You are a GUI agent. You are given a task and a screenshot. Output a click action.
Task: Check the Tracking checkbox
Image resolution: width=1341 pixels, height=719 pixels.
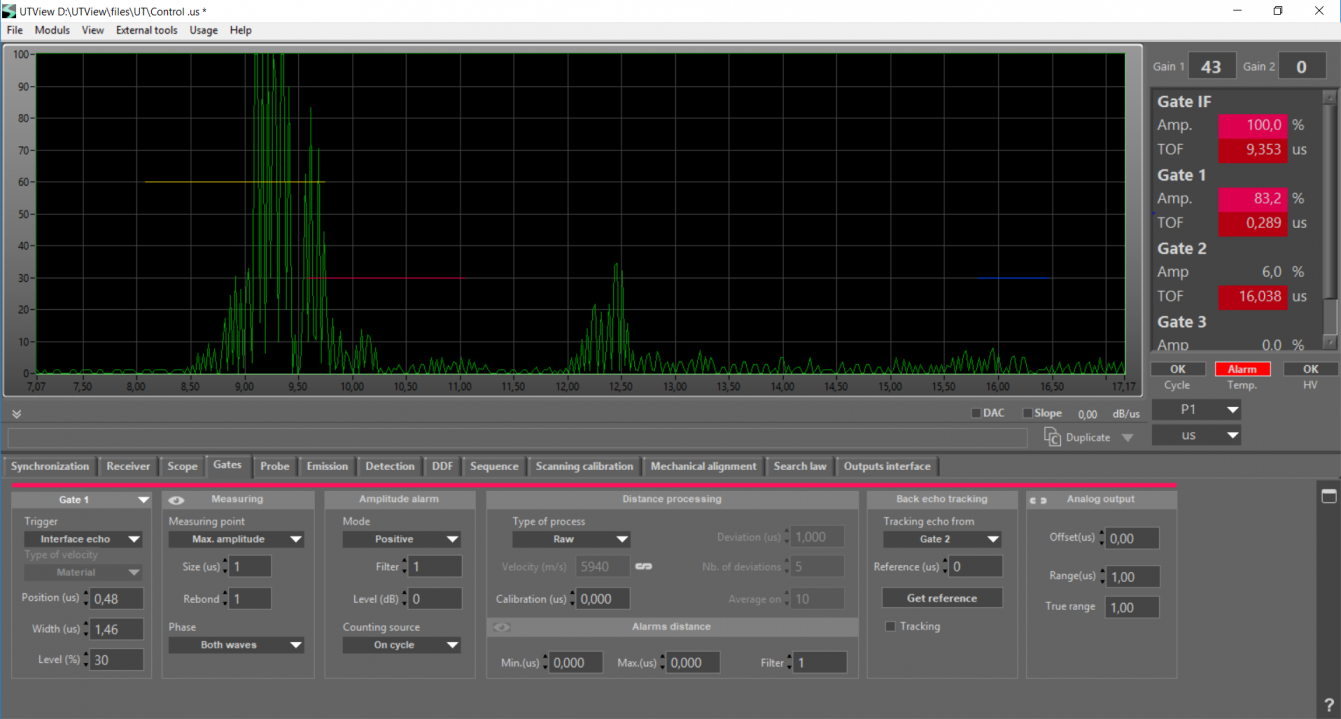tap(890, 627)
